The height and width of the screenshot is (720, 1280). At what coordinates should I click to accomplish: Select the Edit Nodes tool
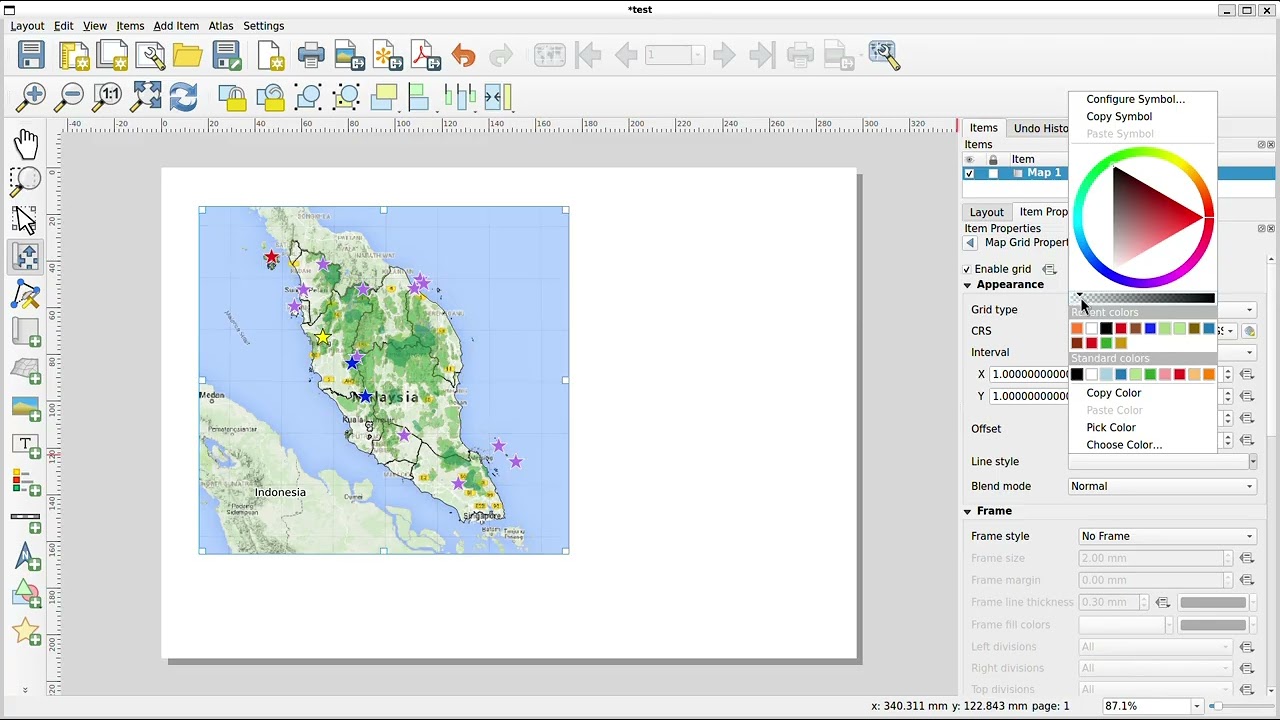26,295
